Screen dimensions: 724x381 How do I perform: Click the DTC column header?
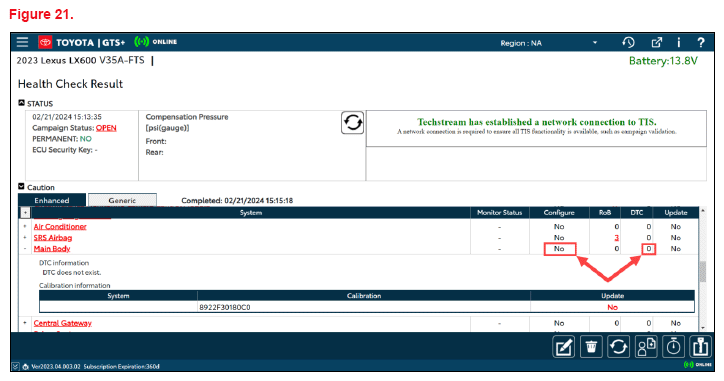[x=637, y=212]
